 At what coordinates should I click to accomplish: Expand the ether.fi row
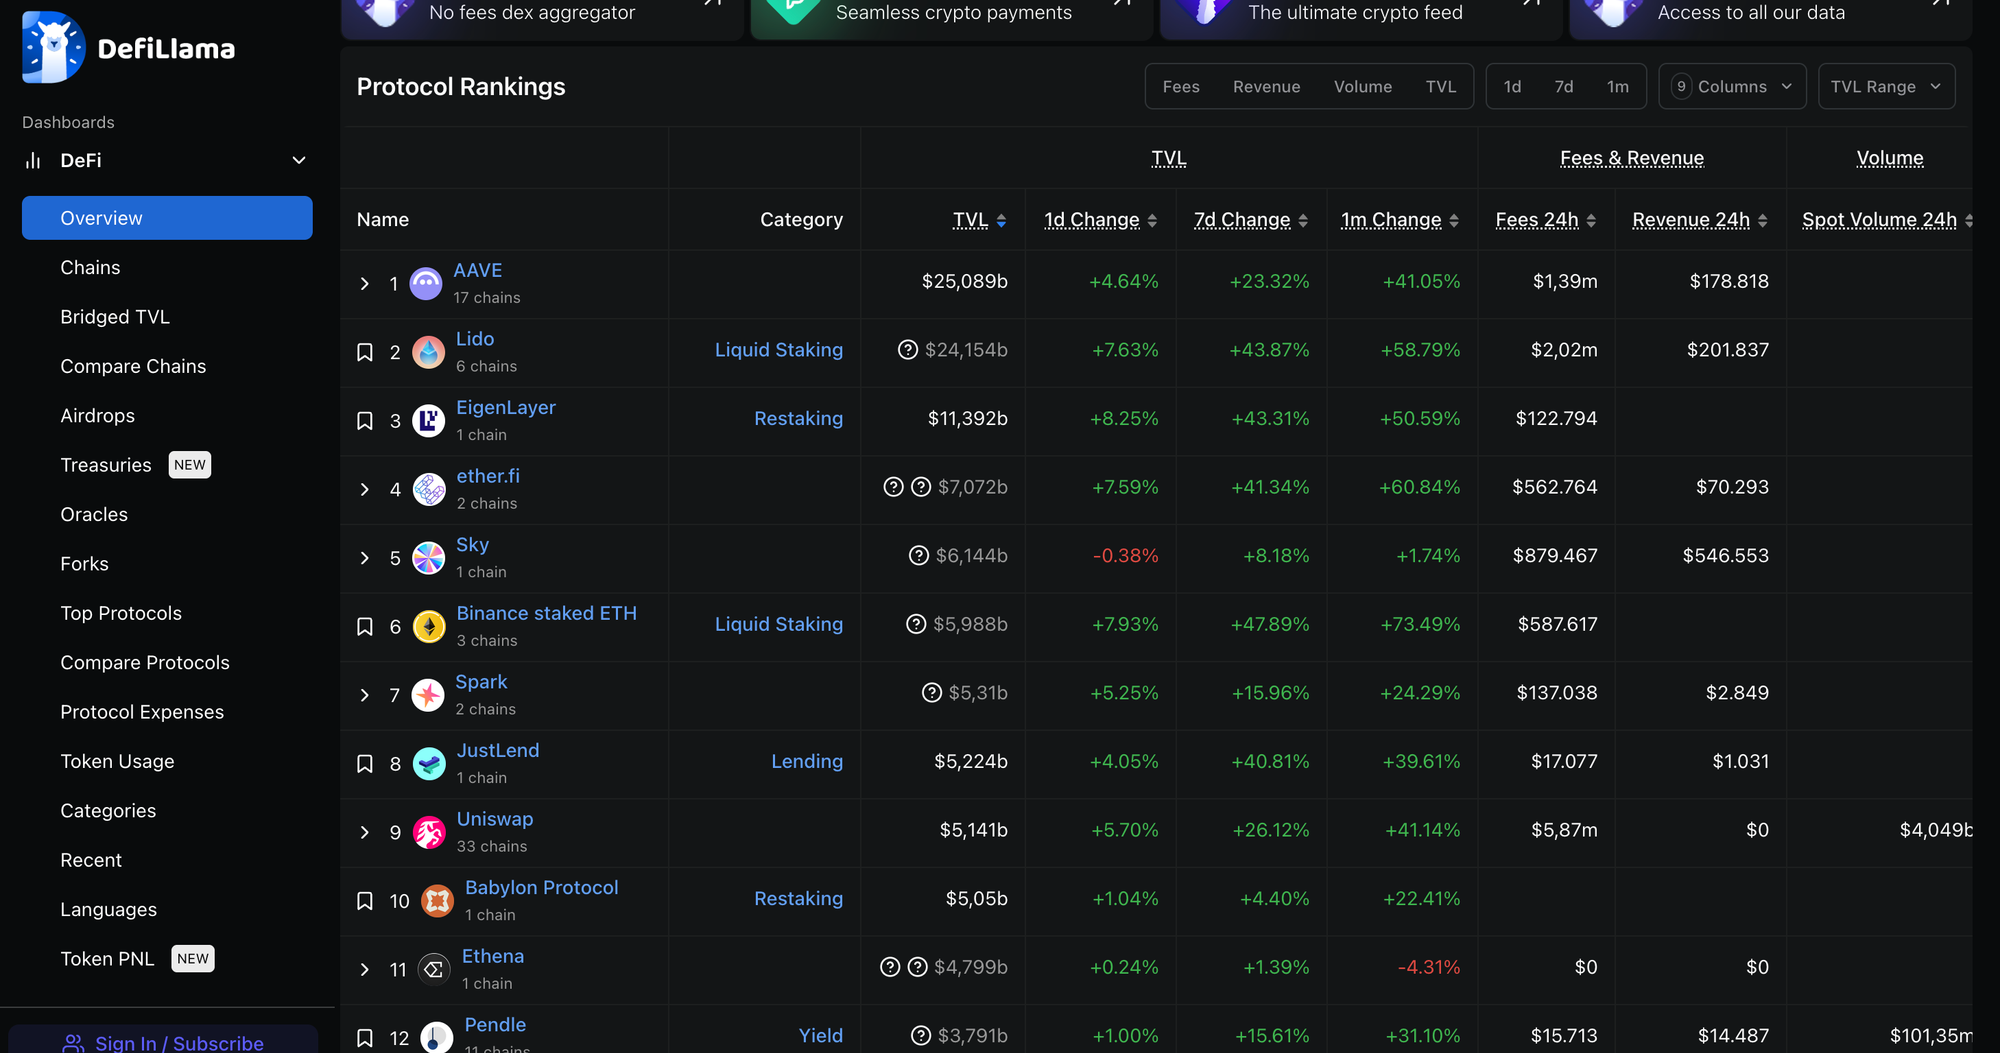pos(365,490)
